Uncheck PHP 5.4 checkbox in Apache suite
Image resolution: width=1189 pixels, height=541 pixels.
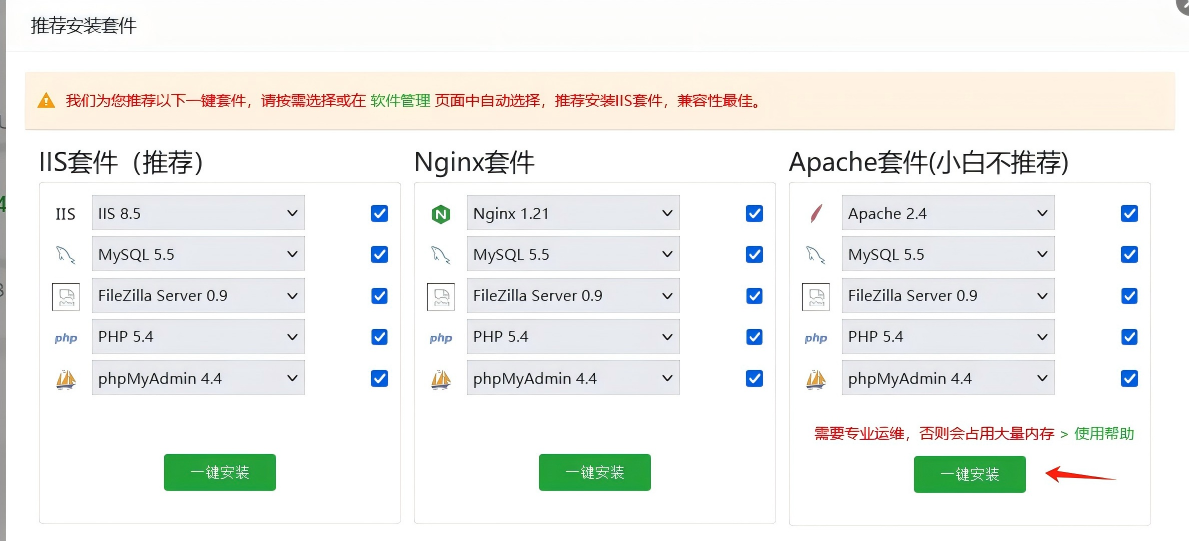point(1129,336)
